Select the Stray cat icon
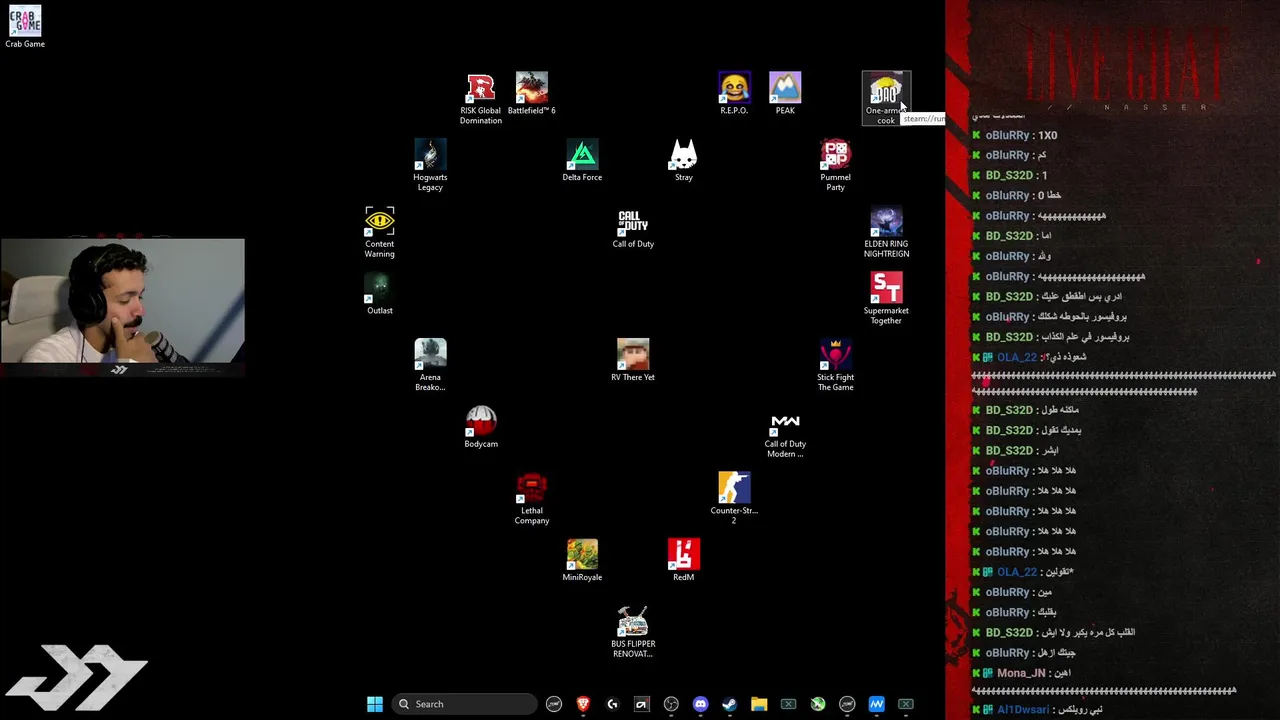 (684, 160)
